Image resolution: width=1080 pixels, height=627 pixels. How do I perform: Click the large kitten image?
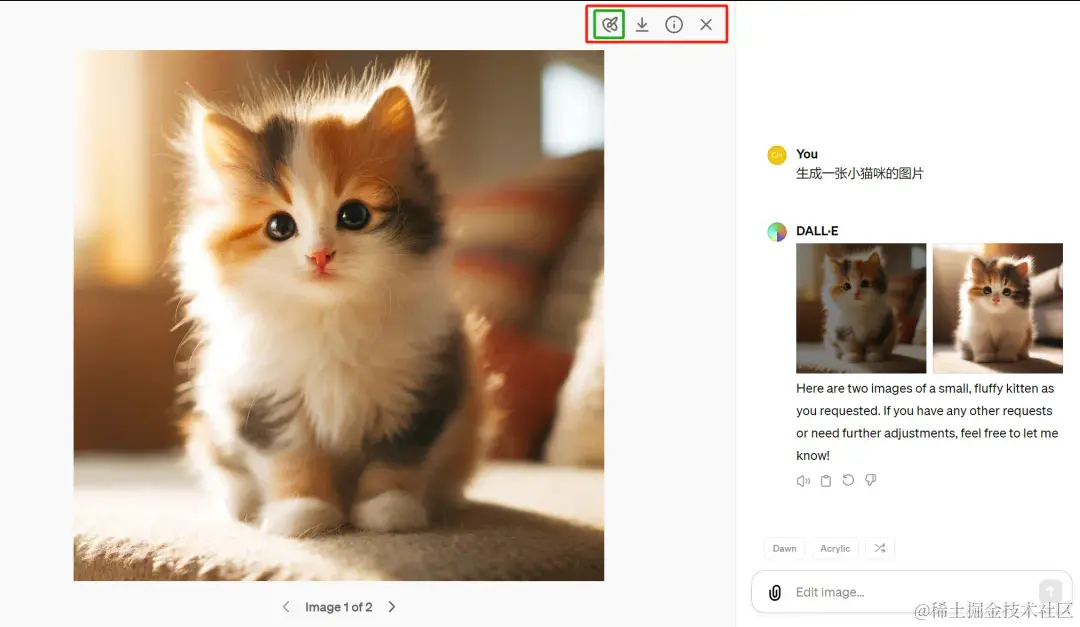tap(339, 316)
